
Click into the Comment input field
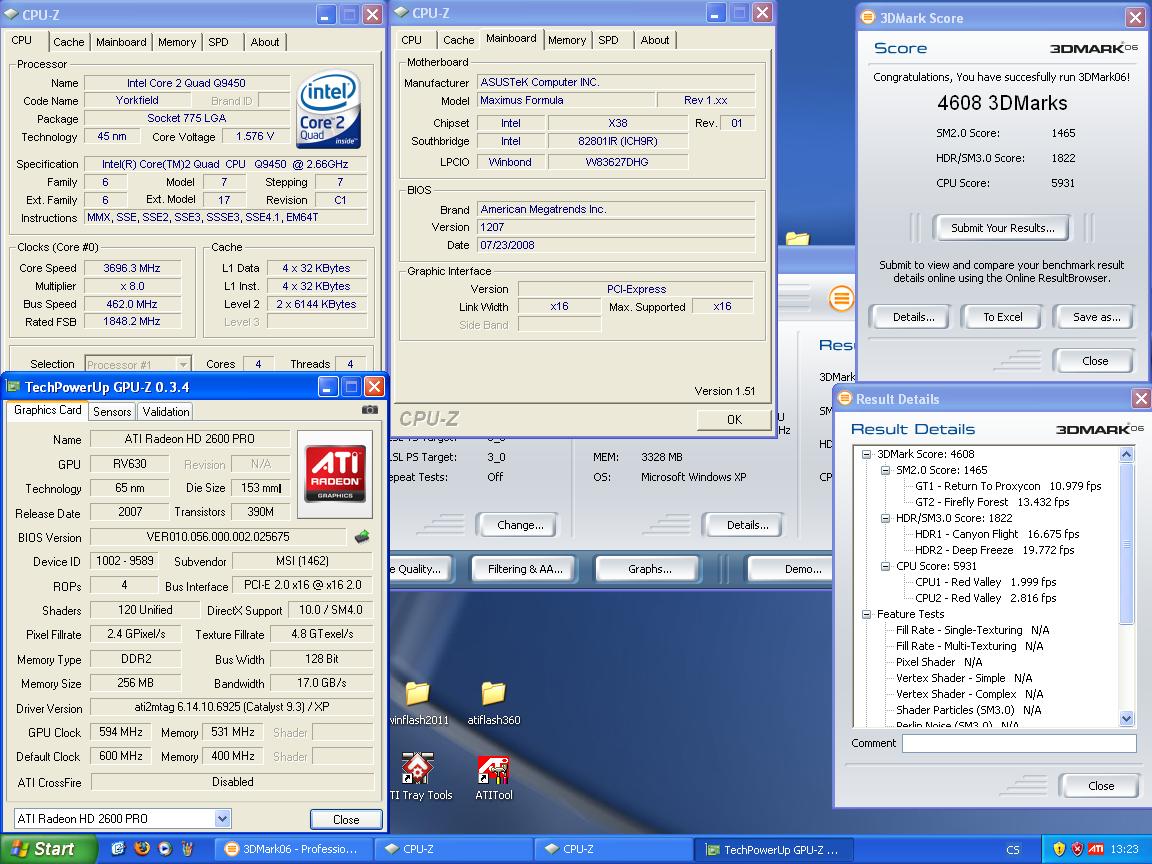(x=1019, y=743)
